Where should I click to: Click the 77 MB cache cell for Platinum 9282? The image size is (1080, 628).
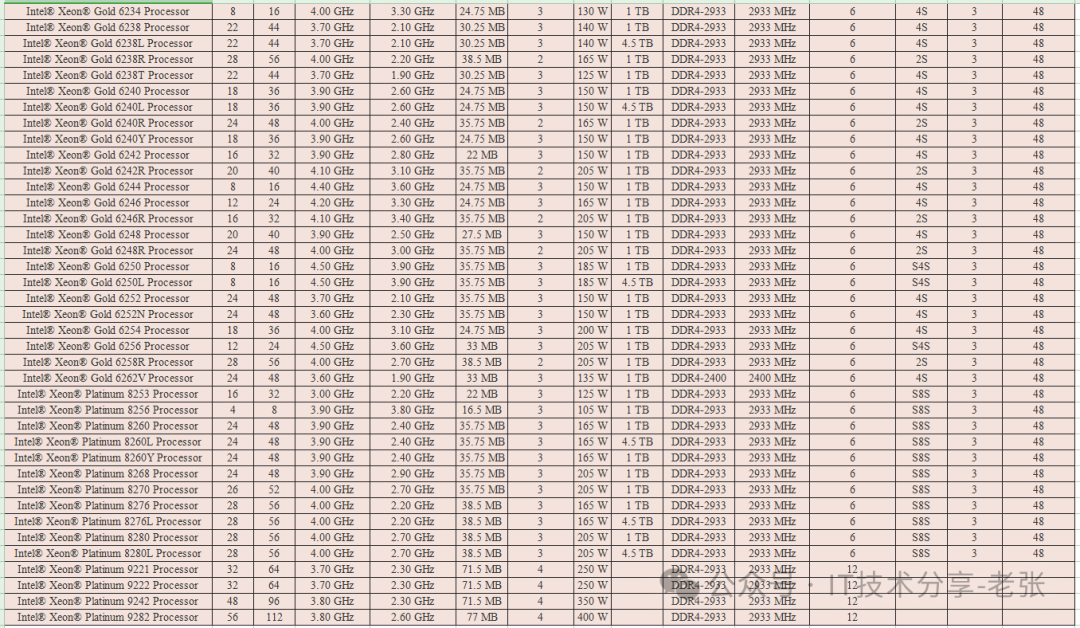pyautogui.click(x=481, y=617)
